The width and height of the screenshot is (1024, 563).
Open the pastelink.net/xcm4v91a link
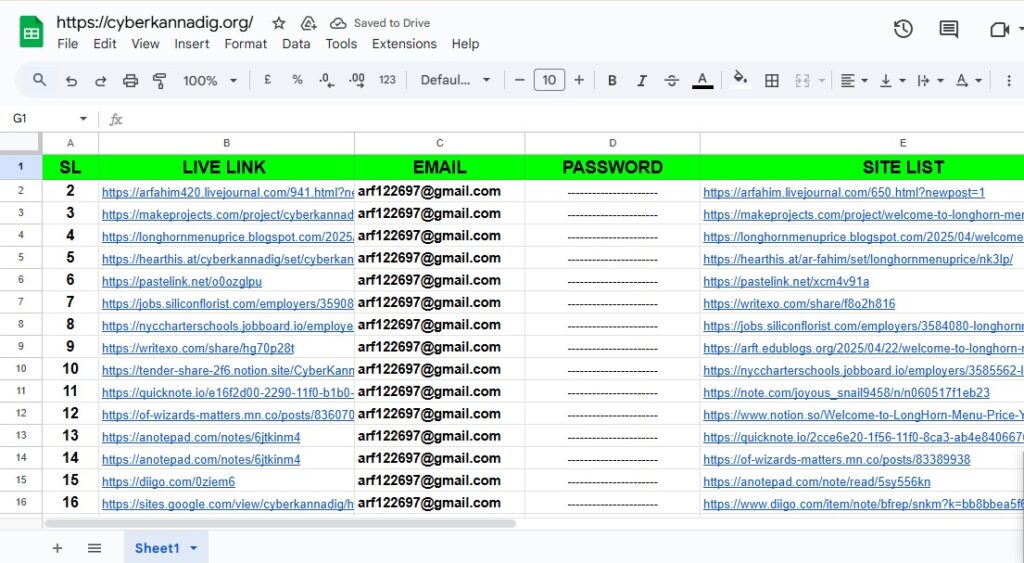(x=786, y=282)
